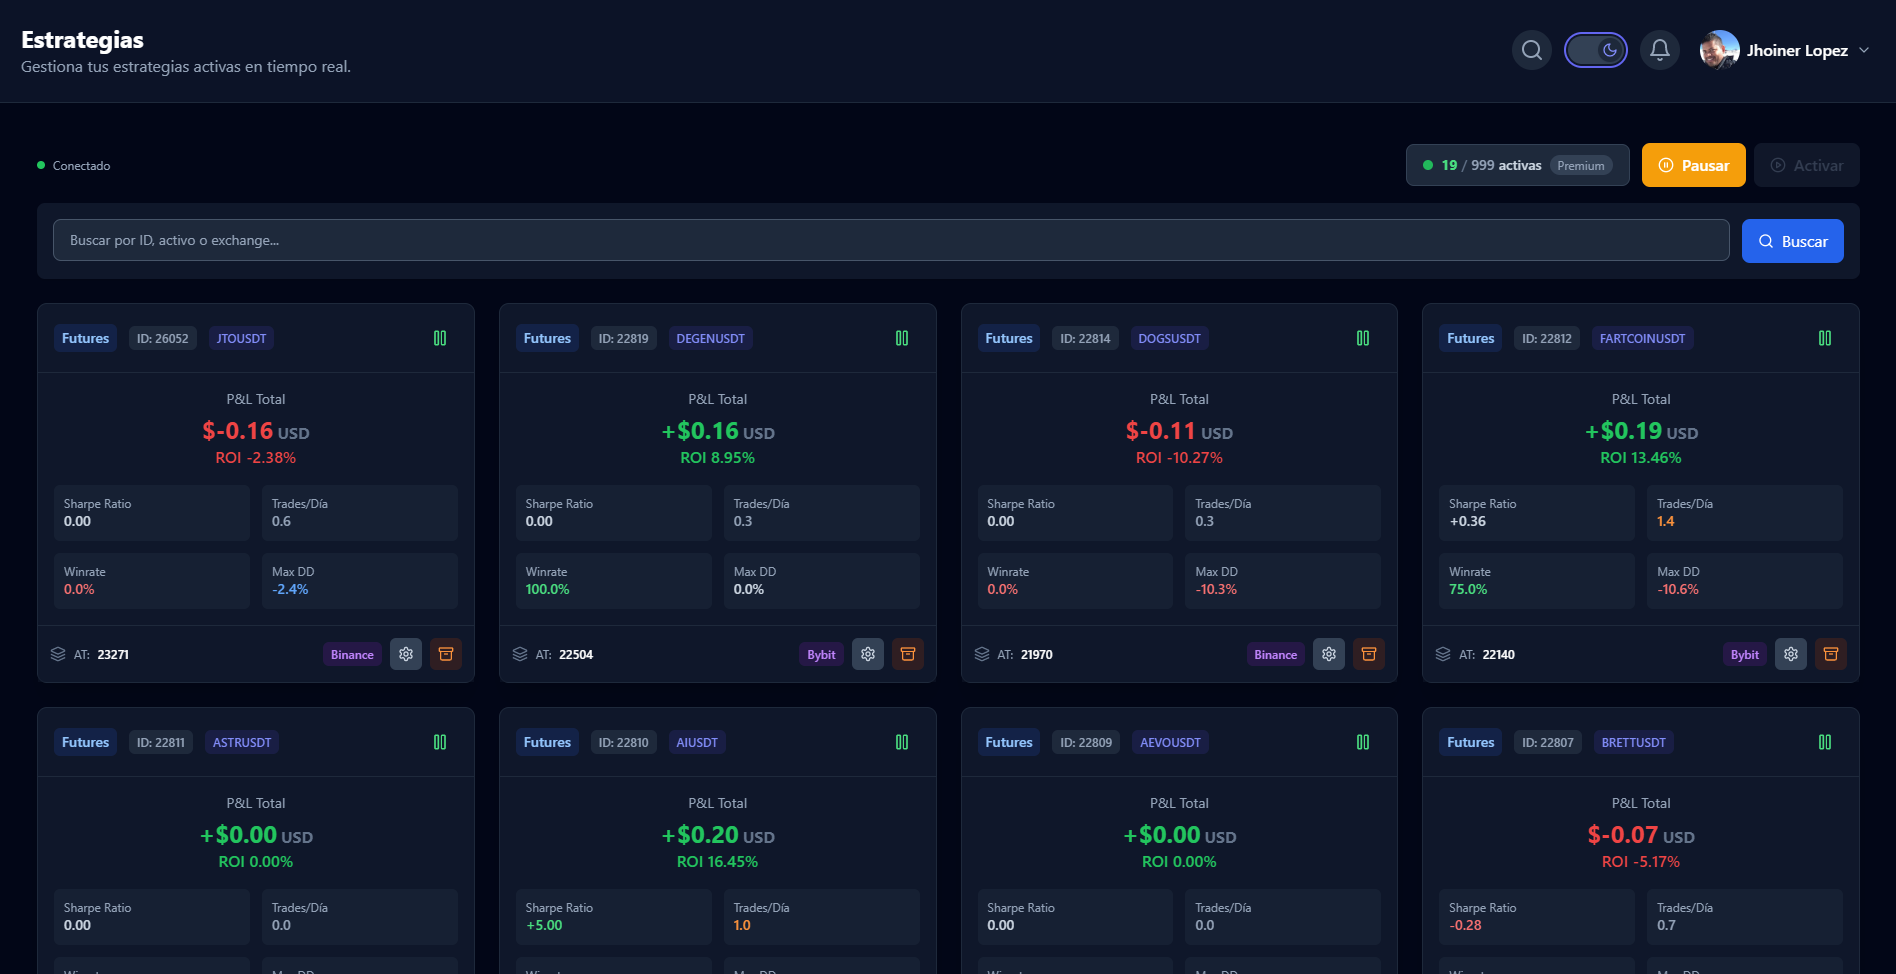
Task: Pause the FARTCOINUSDT strategy card
Action: click(x=1825, y=339)
